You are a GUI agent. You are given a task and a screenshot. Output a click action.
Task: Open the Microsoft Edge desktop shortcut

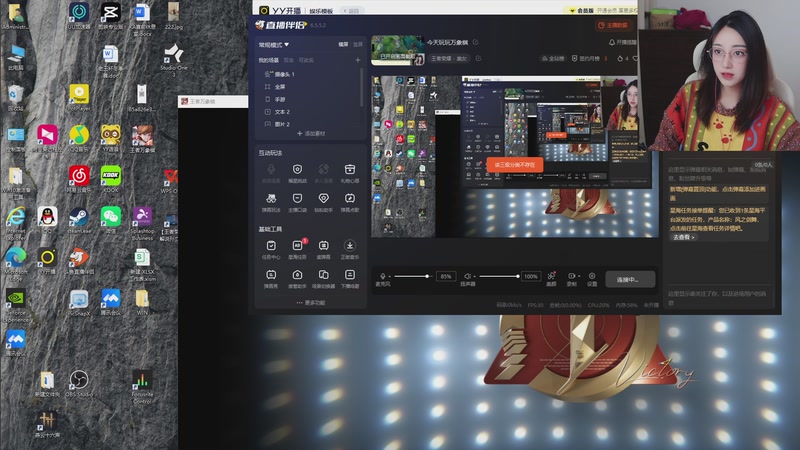(16, 264)
